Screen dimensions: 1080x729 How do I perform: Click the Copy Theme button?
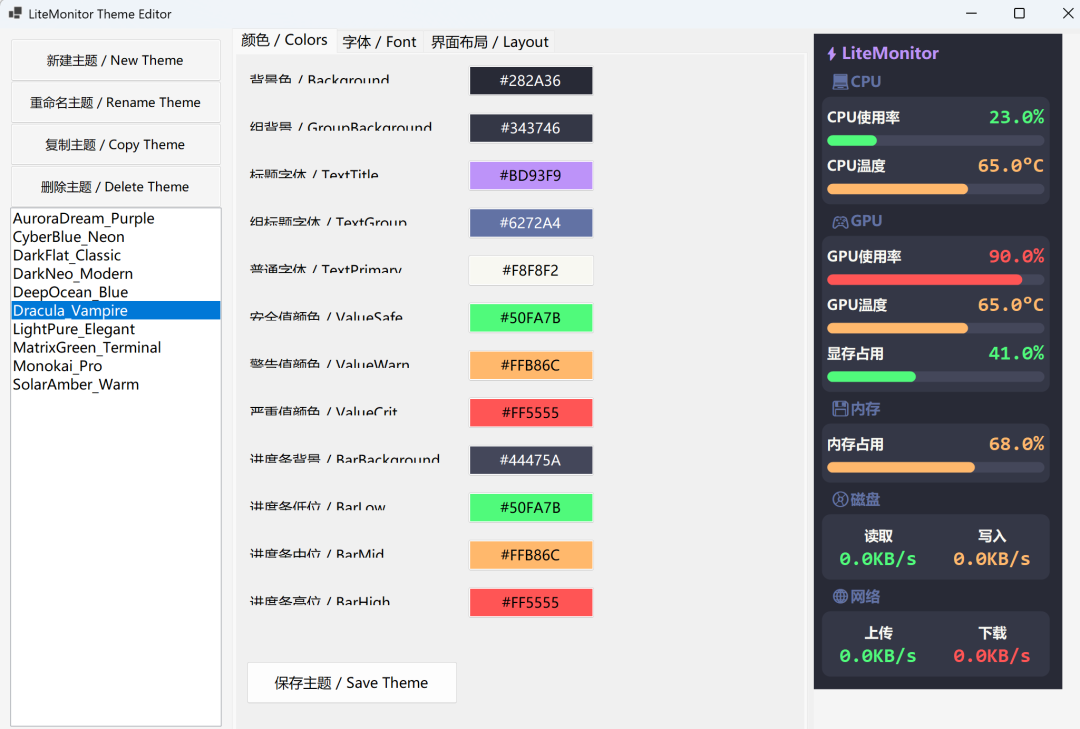click(115, 145)
